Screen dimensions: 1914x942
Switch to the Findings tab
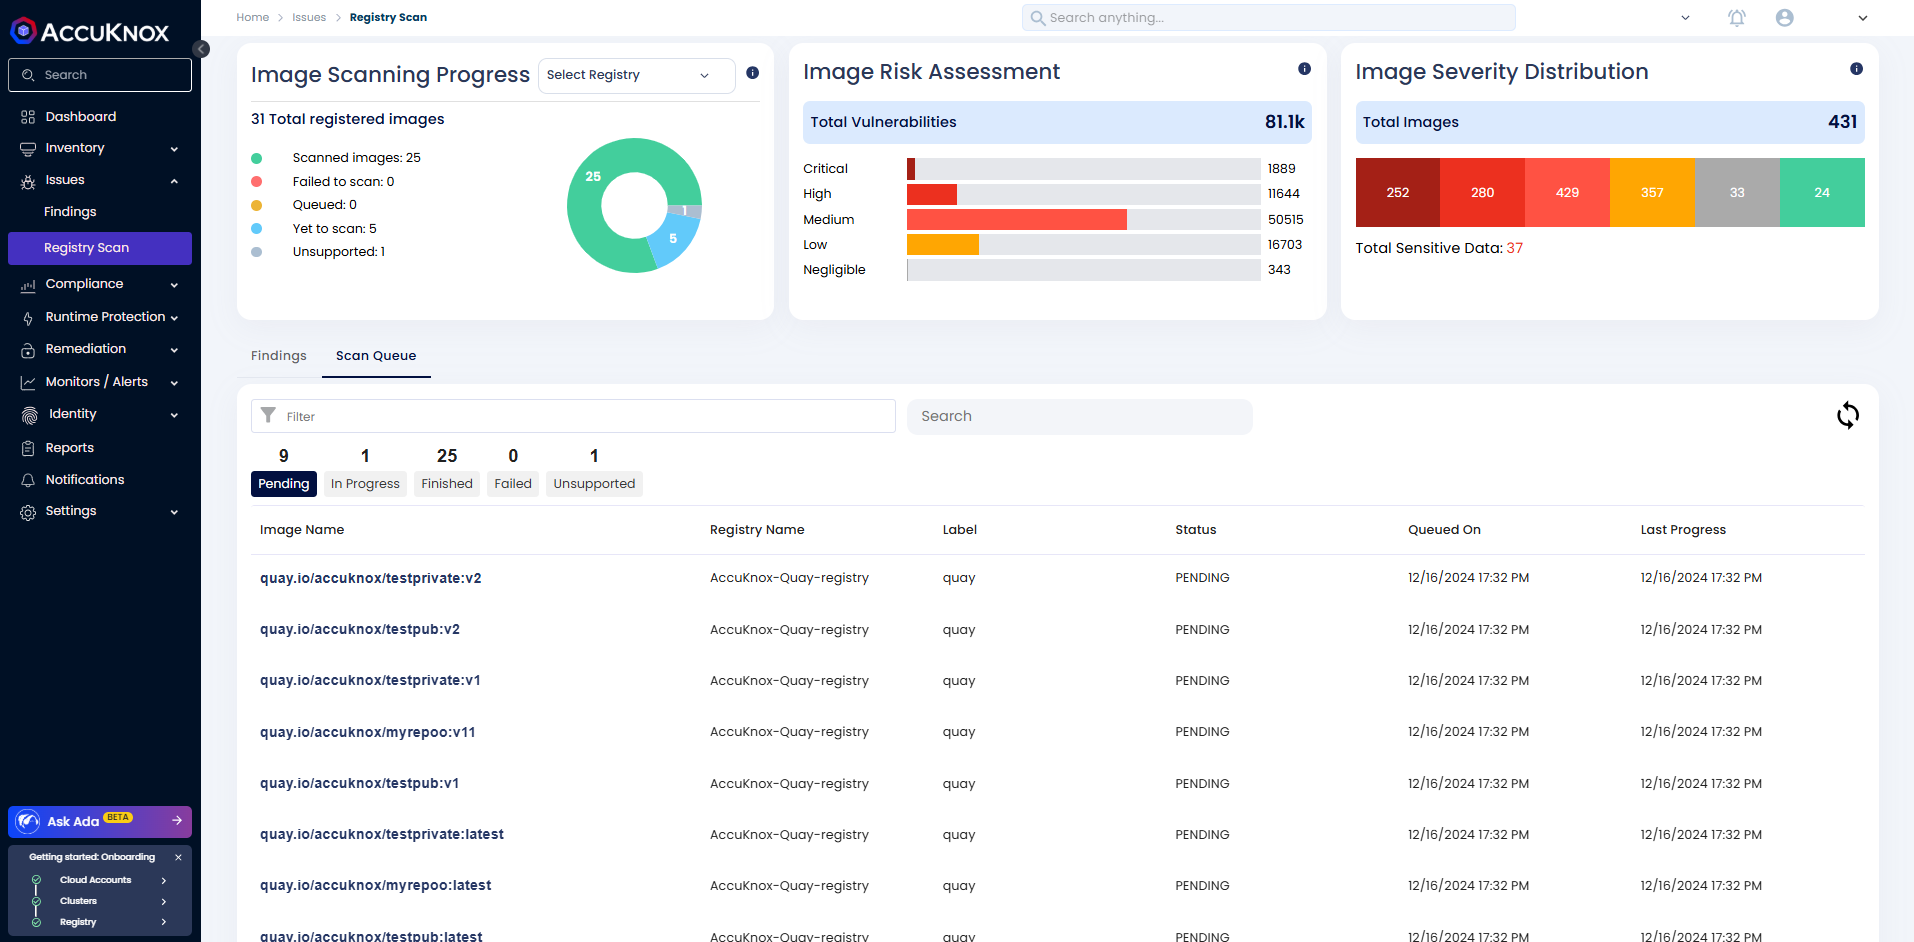point(279,356)
